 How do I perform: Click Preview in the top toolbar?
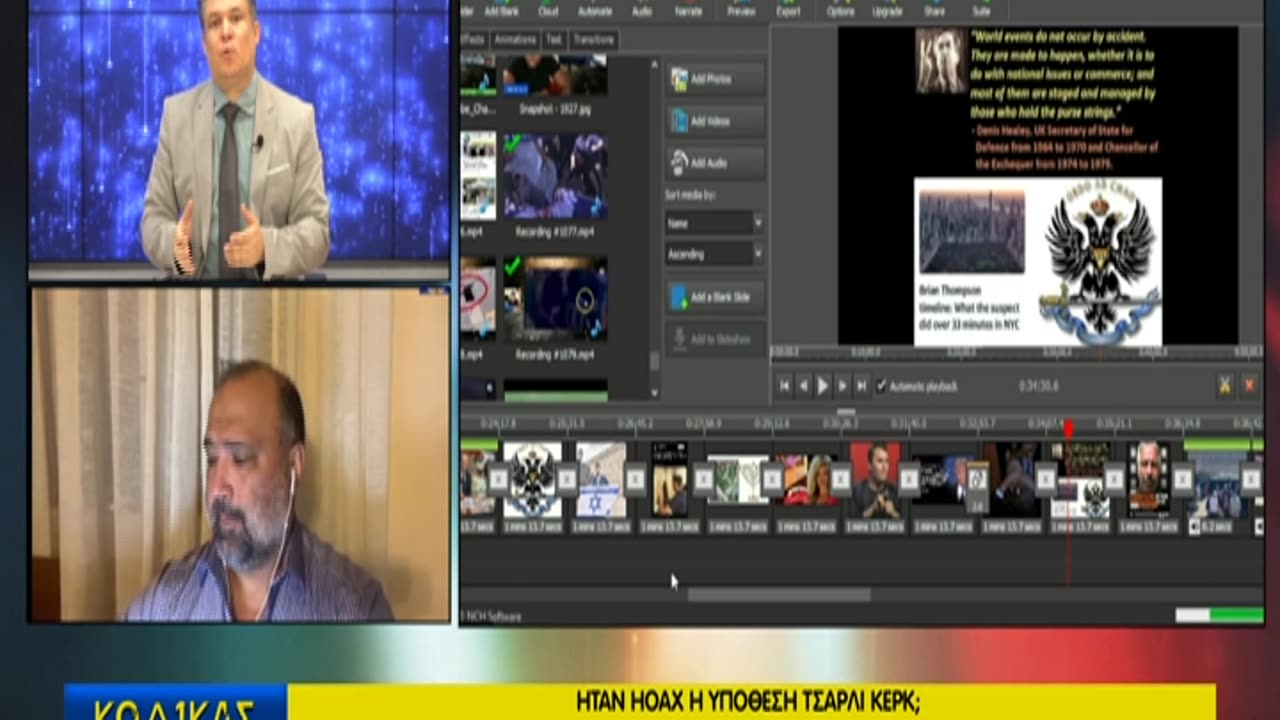click(741, 11)
